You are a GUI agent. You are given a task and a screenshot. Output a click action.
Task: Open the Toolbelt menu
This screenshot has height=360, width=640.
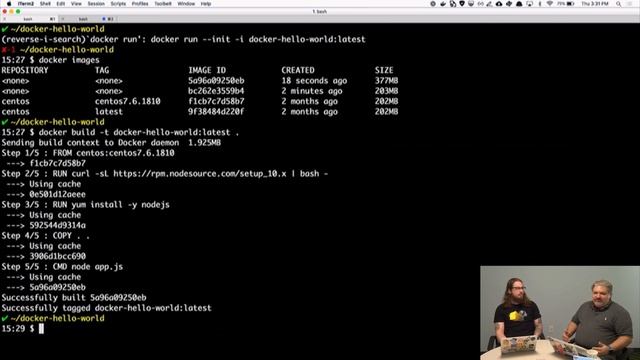coord(163,4)
